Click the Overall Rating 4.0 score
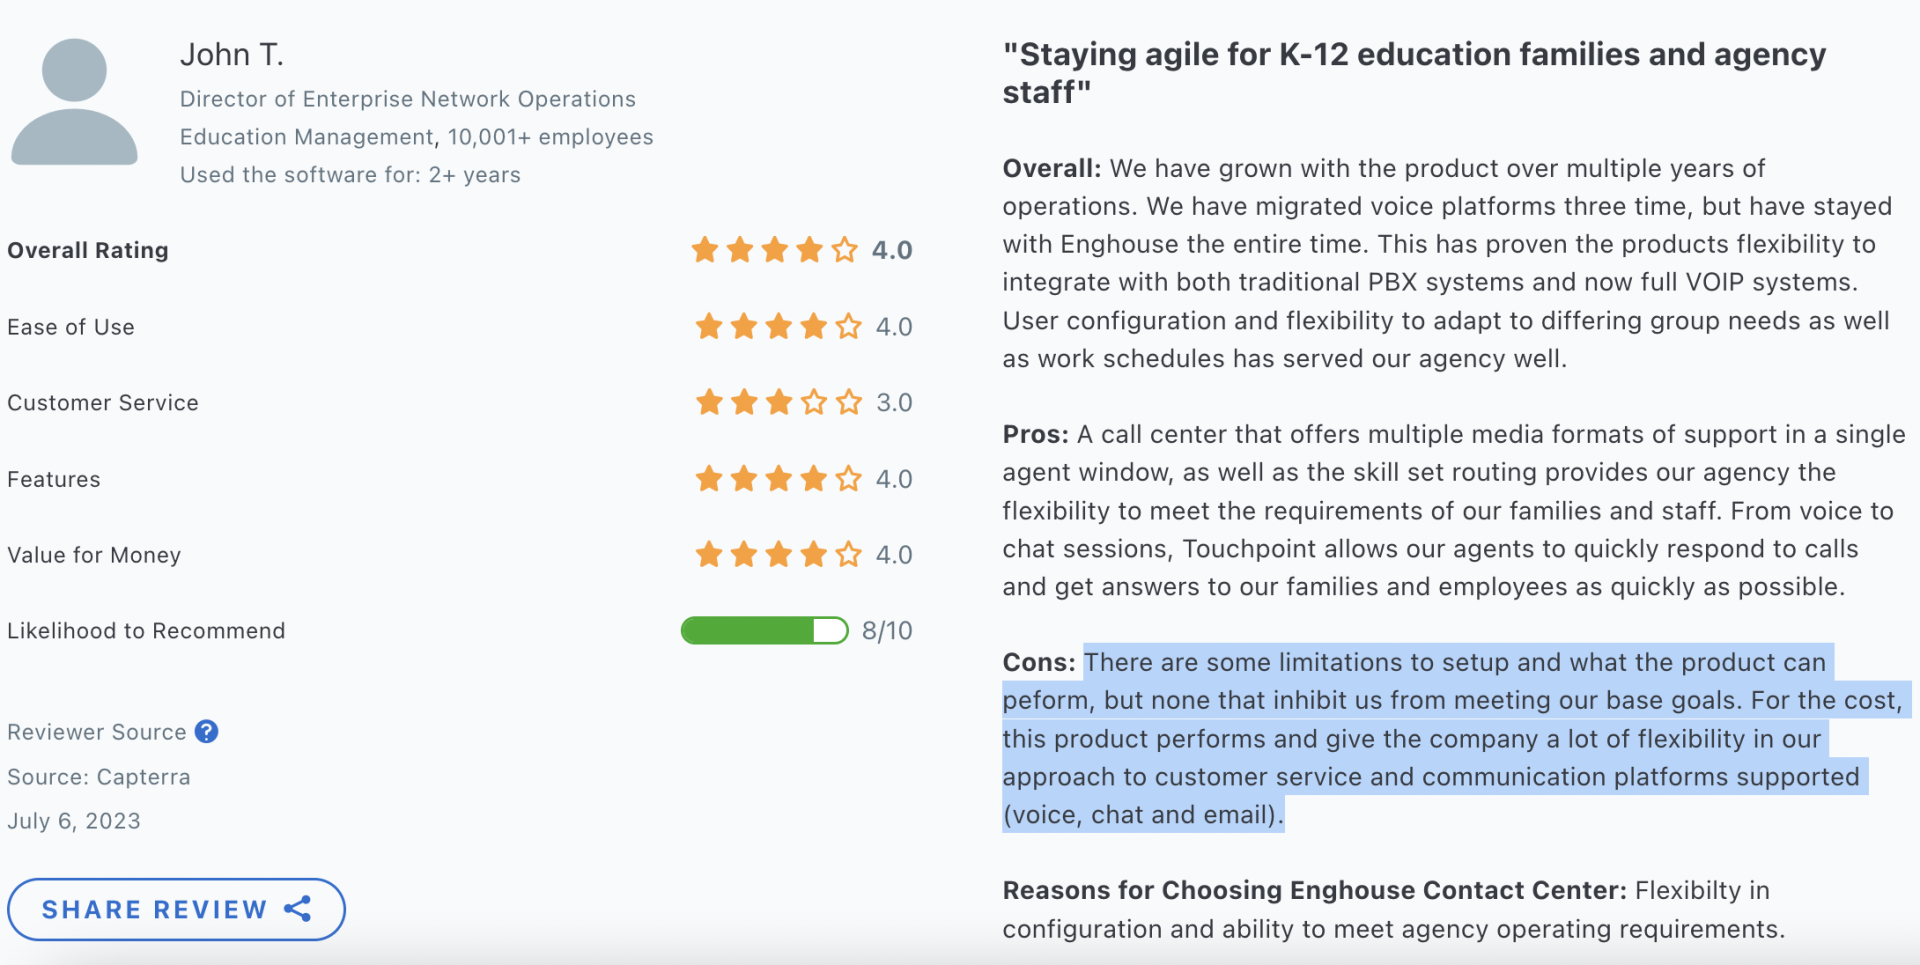Viewport: 1920px width, 965px height. click(892, 250)
